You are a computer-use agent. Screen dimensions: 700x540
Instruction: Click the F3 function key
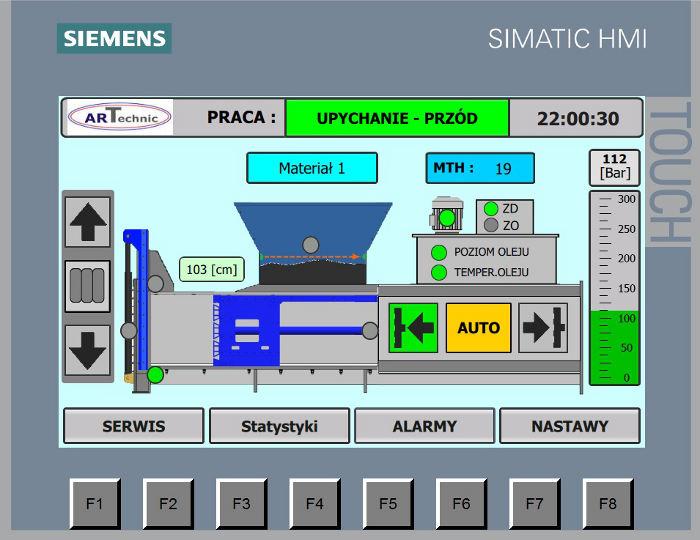242,504
